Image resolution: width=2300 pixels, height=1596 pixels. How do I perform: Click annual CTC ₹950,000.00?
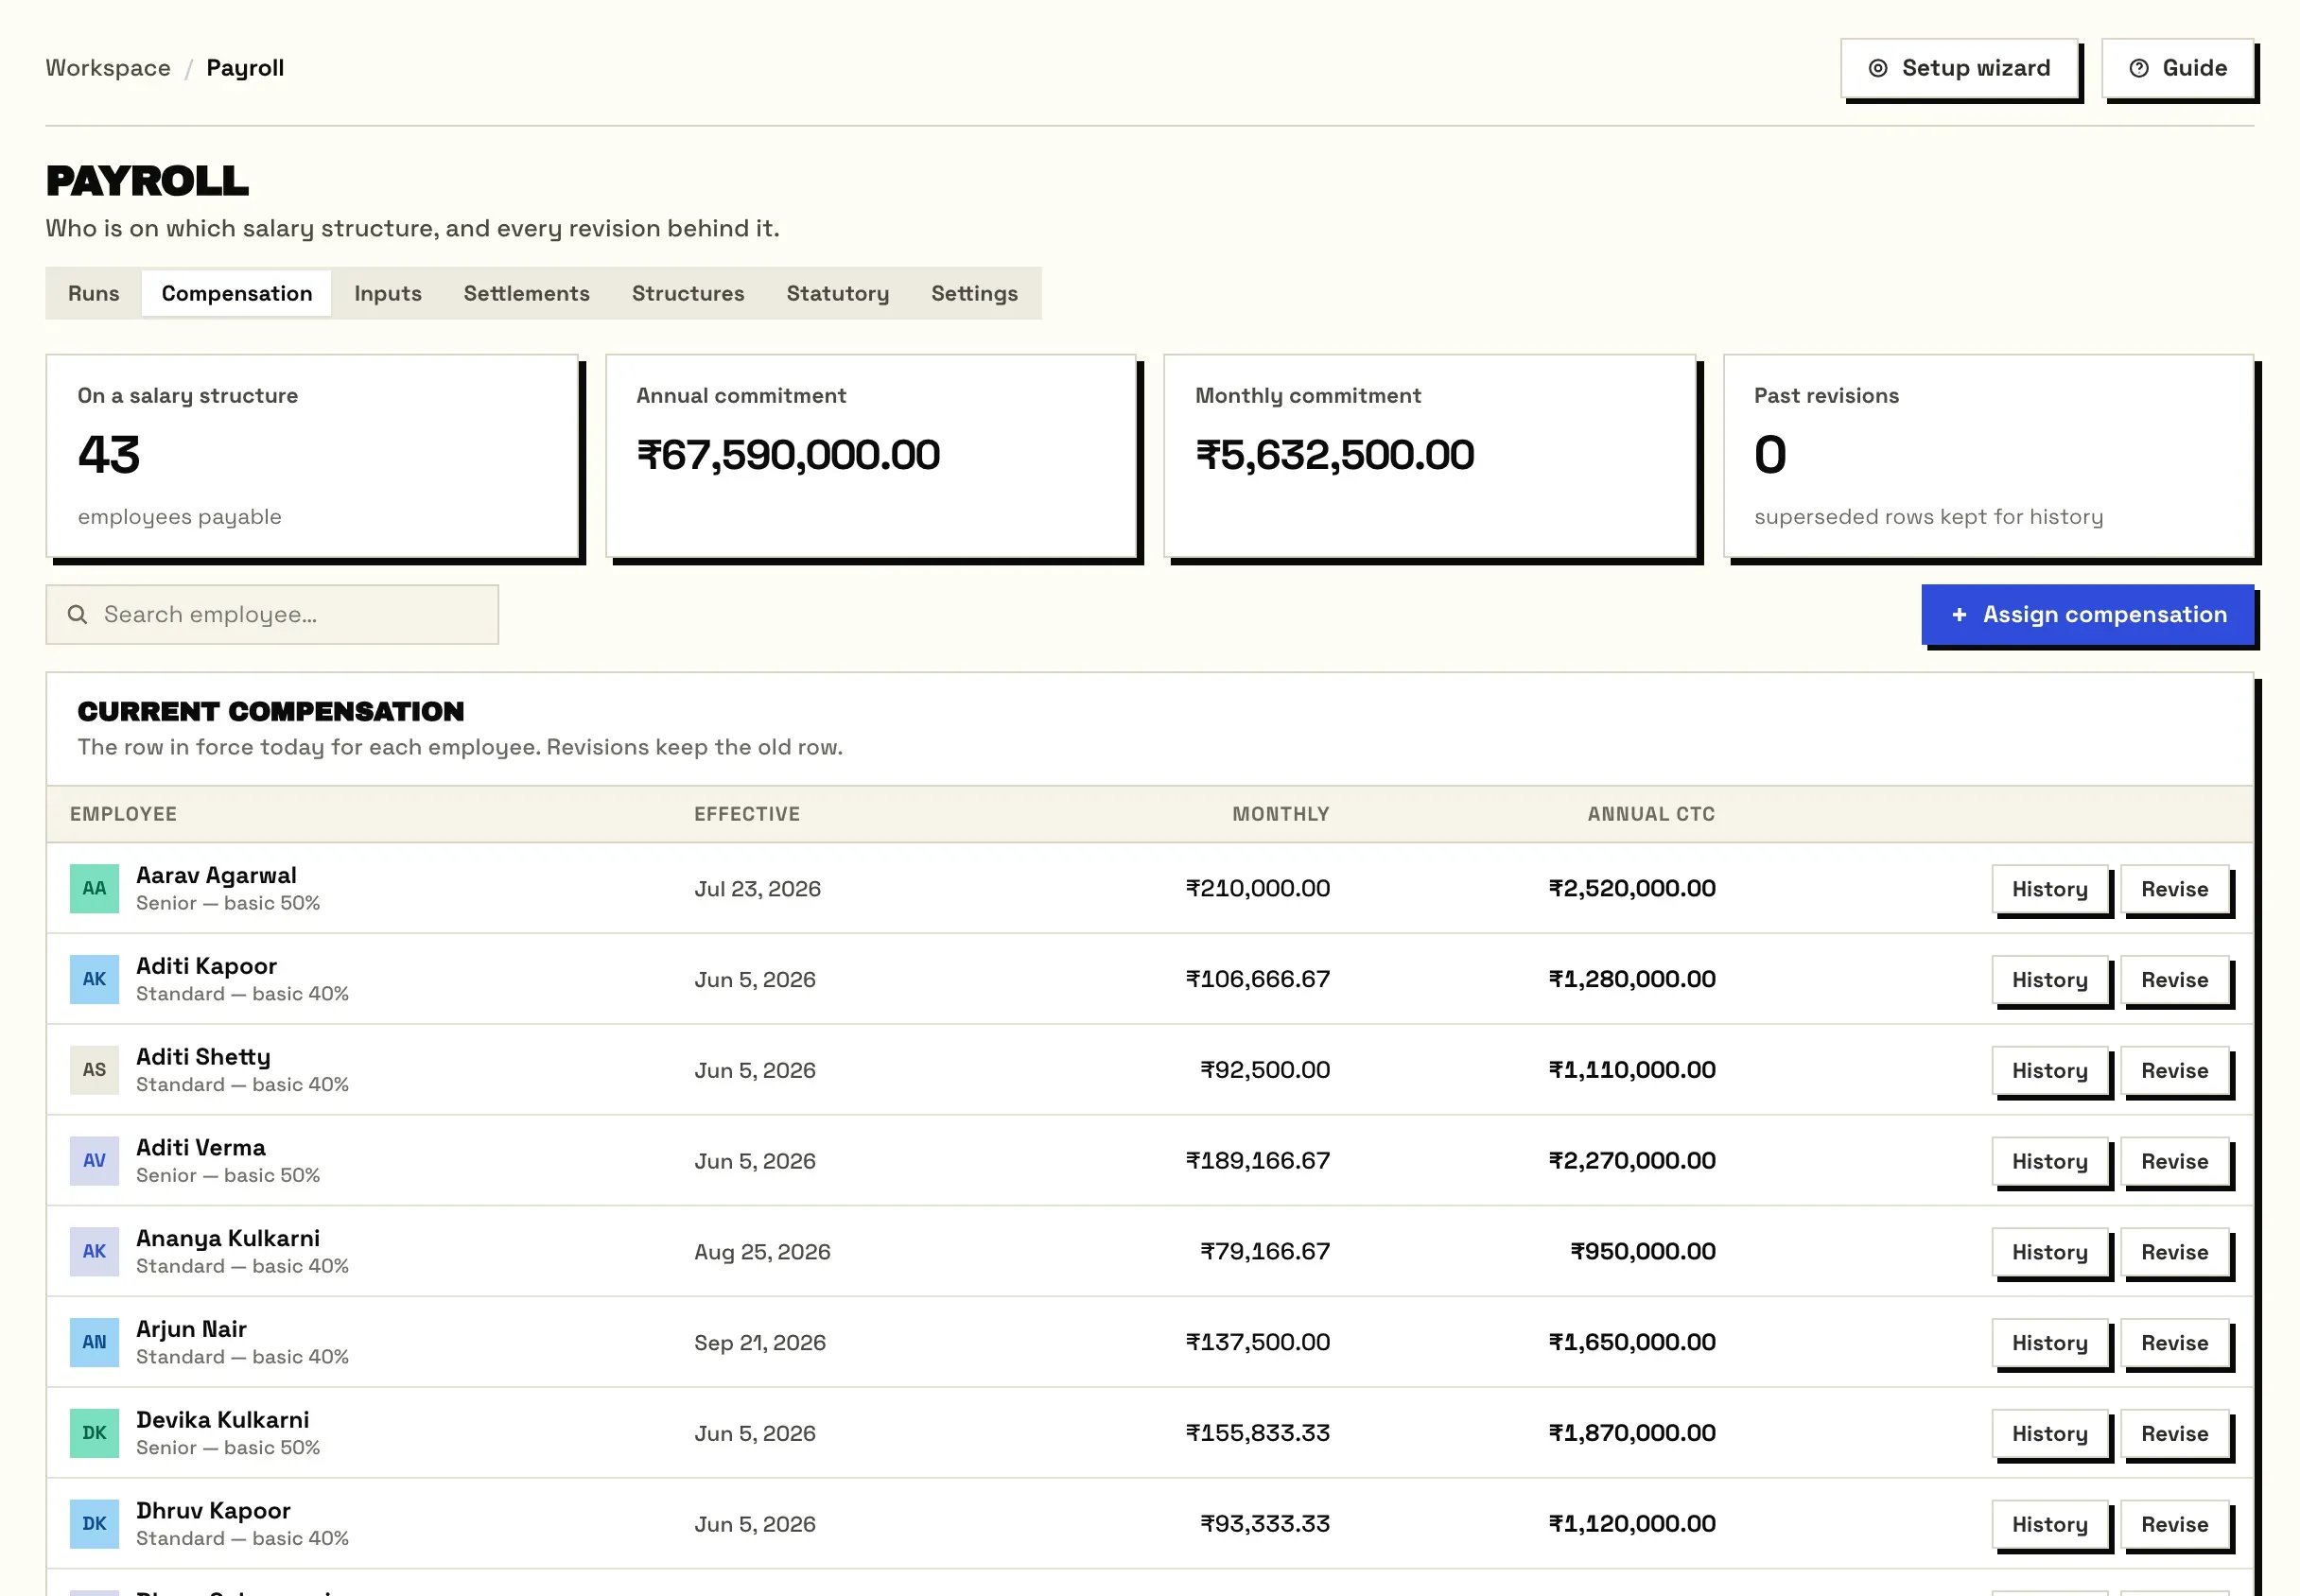point(1643,1251)
